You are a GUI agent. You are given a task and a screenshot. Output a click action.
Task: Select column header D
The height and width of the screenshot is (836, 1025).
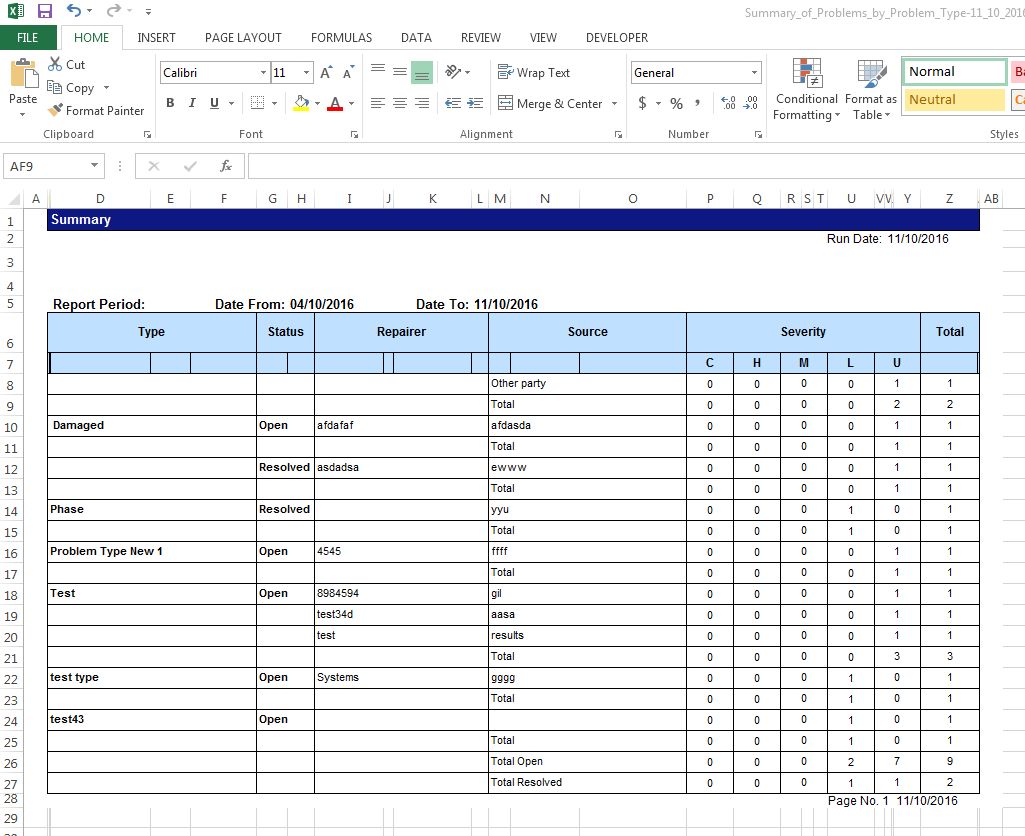[x=100, y=198]
